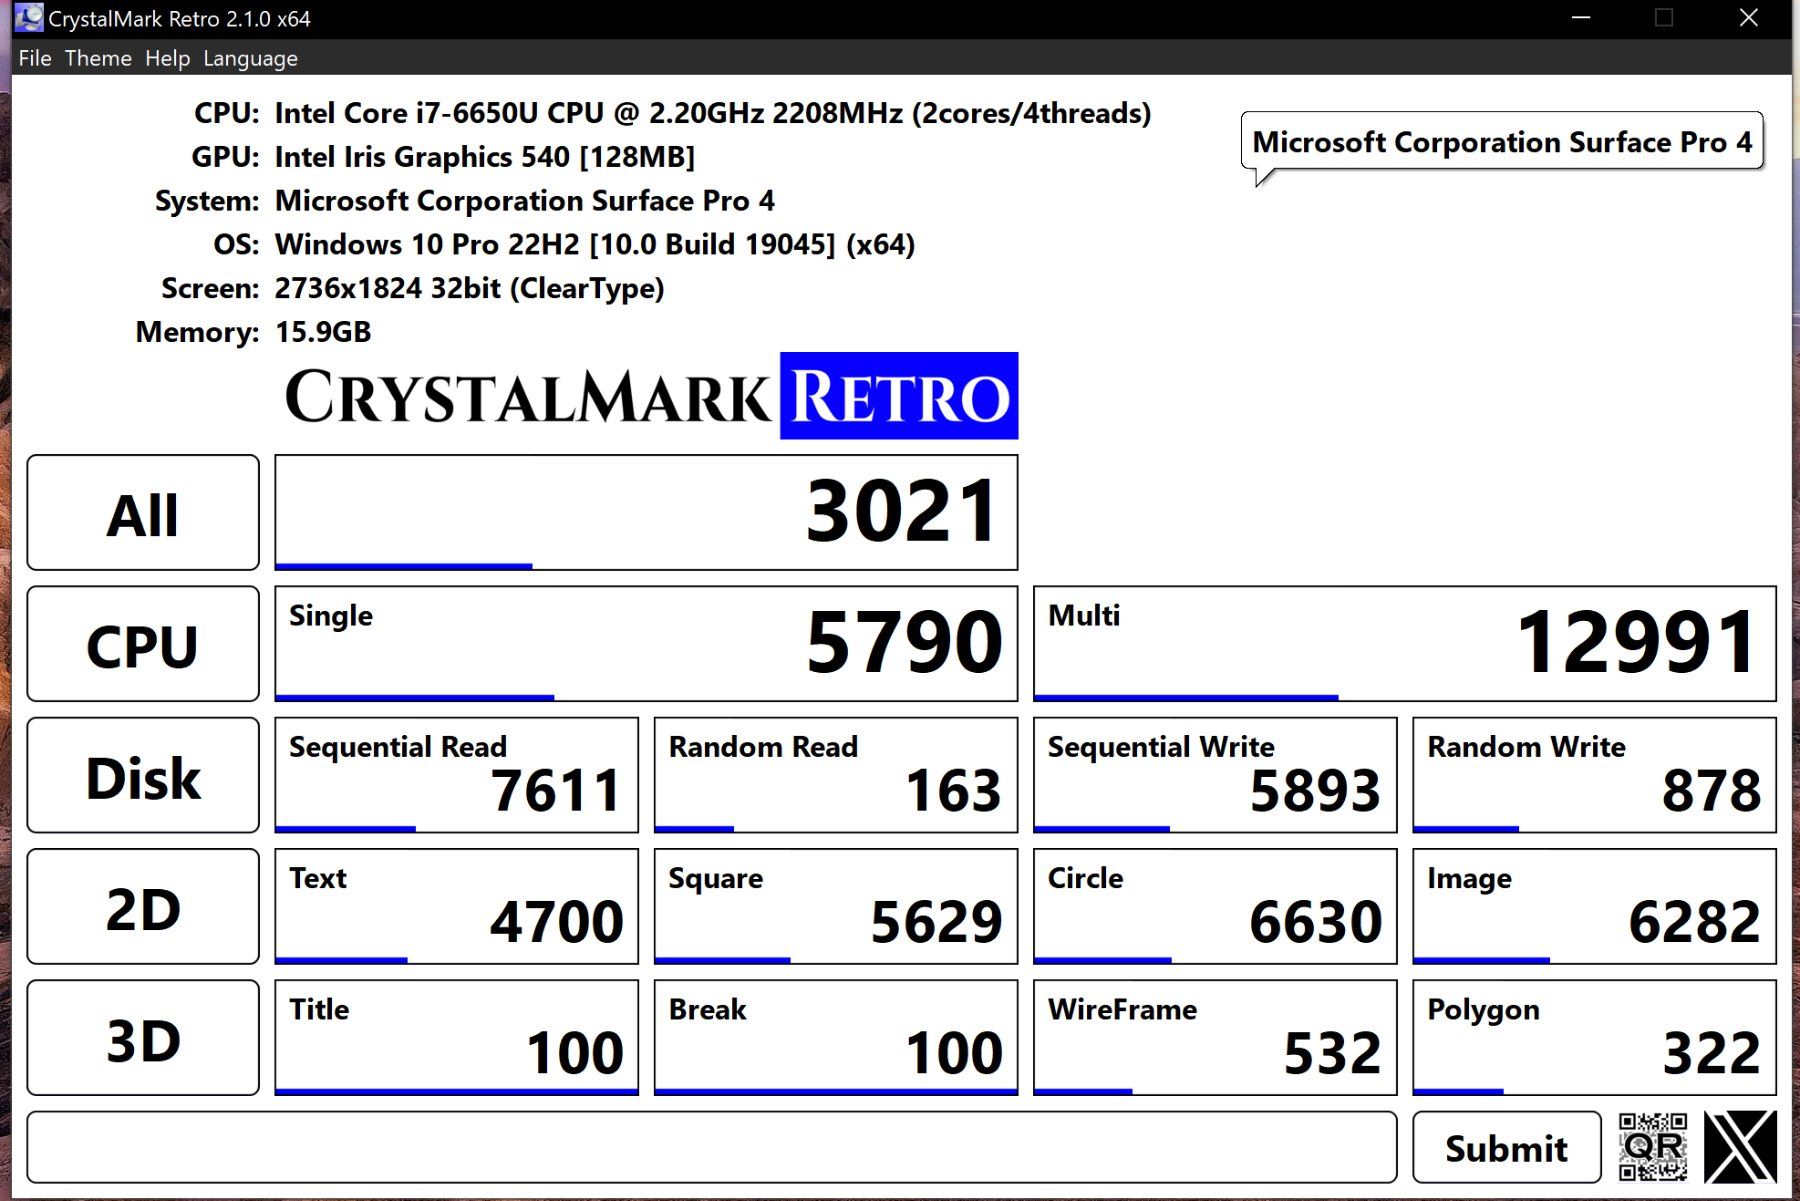Image resolution: width=1800 pixels, height=1201 pixels.
Task: Submit the benchmark score
Action: click(1506, 1147)
